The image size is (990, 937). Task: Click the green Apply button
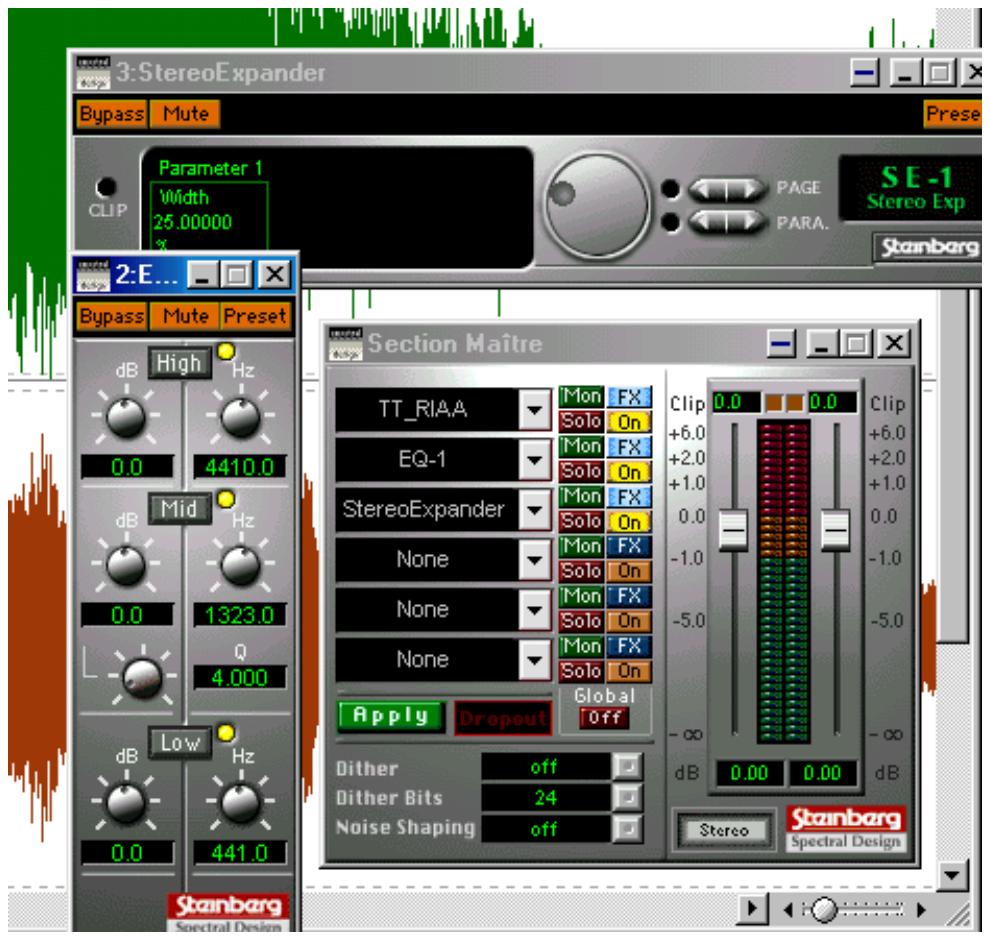pos(391,715)
